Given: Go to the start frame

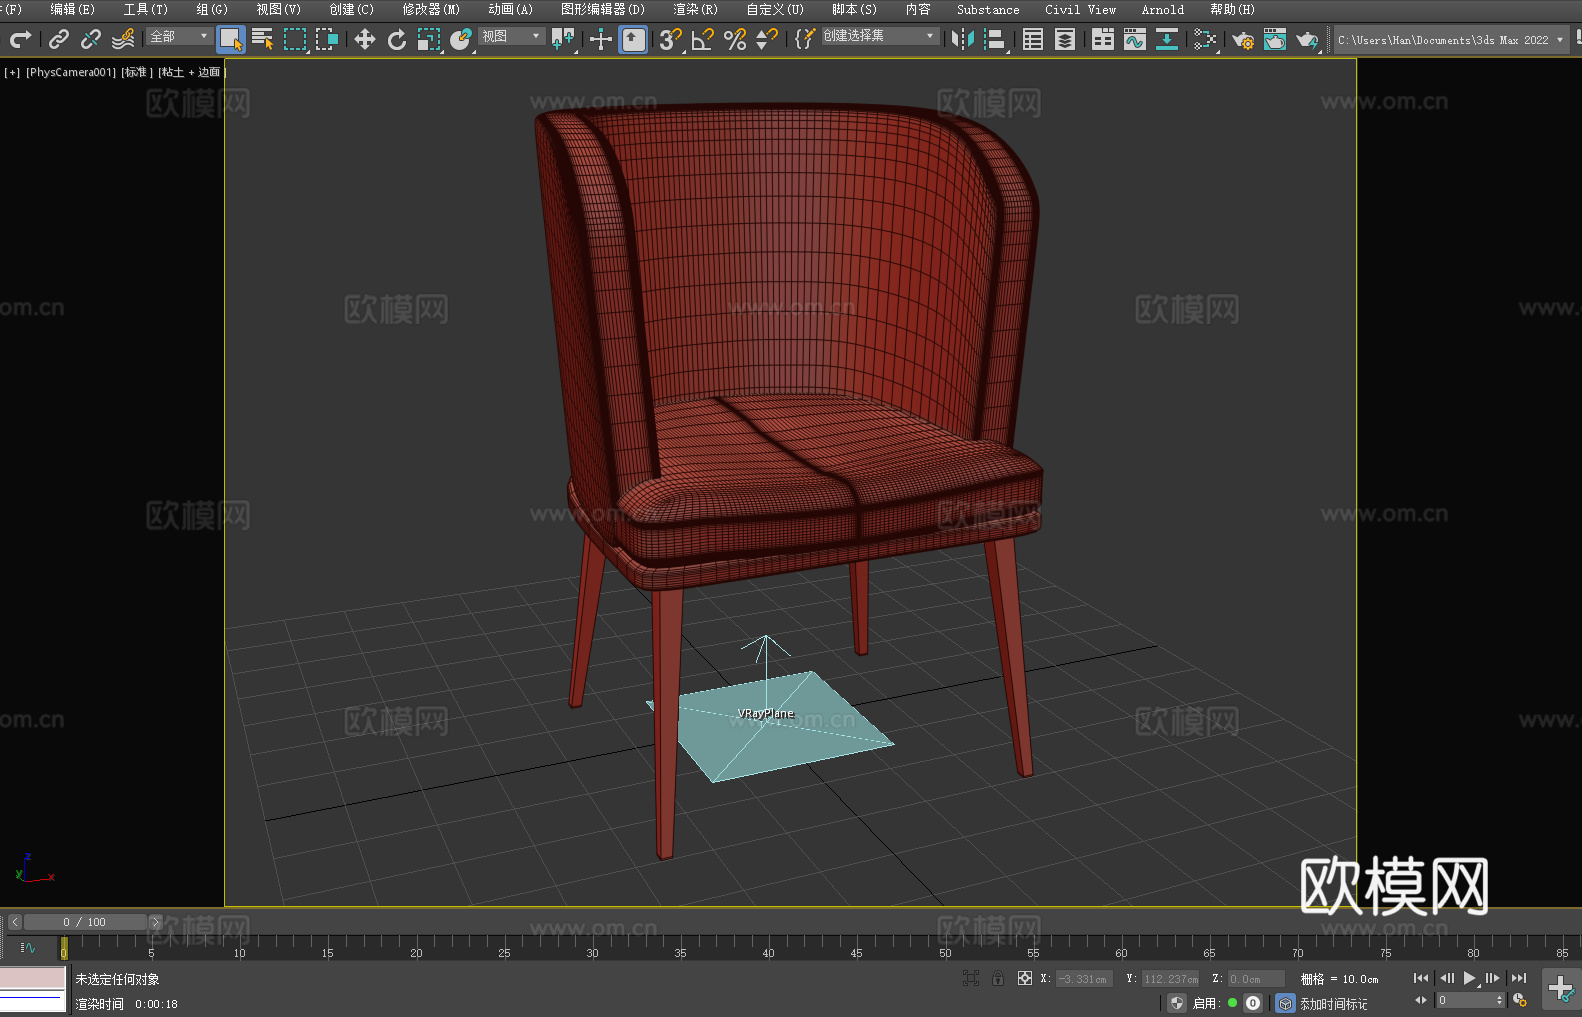Looking at the screenshot, I should point(1421,978).
